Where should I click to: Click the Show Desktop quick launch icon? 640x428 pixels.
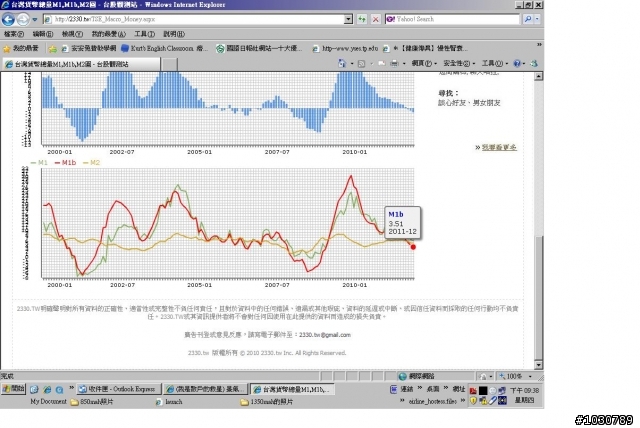click(x=34, y=390)
